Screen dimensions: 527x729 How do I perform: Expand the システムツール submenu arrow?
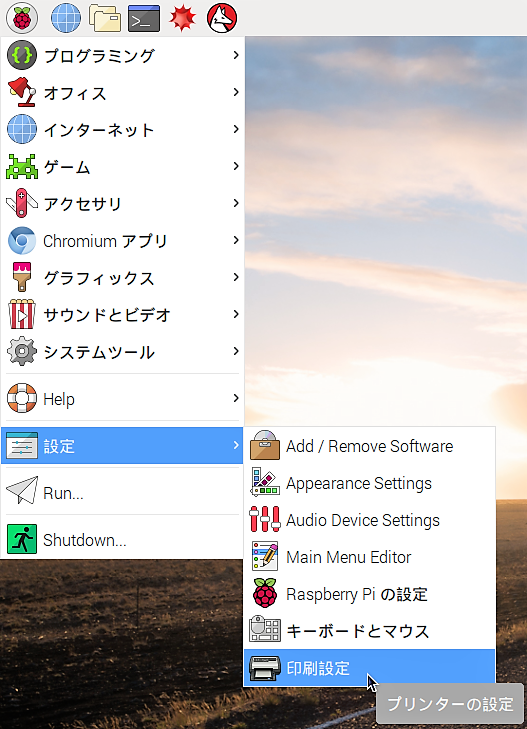(x=236, y=351)
